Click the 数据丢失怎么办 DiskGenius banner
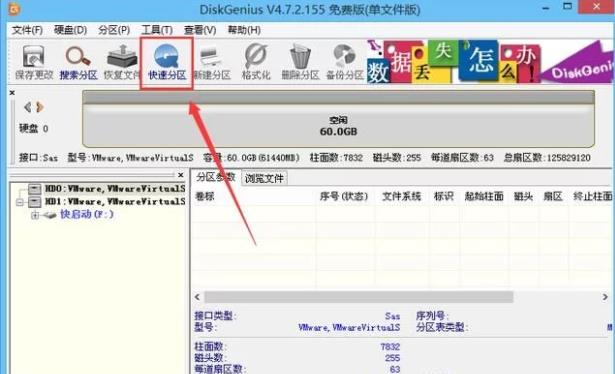The width and height of the screenshot is (615, 374). pos(490,62)
